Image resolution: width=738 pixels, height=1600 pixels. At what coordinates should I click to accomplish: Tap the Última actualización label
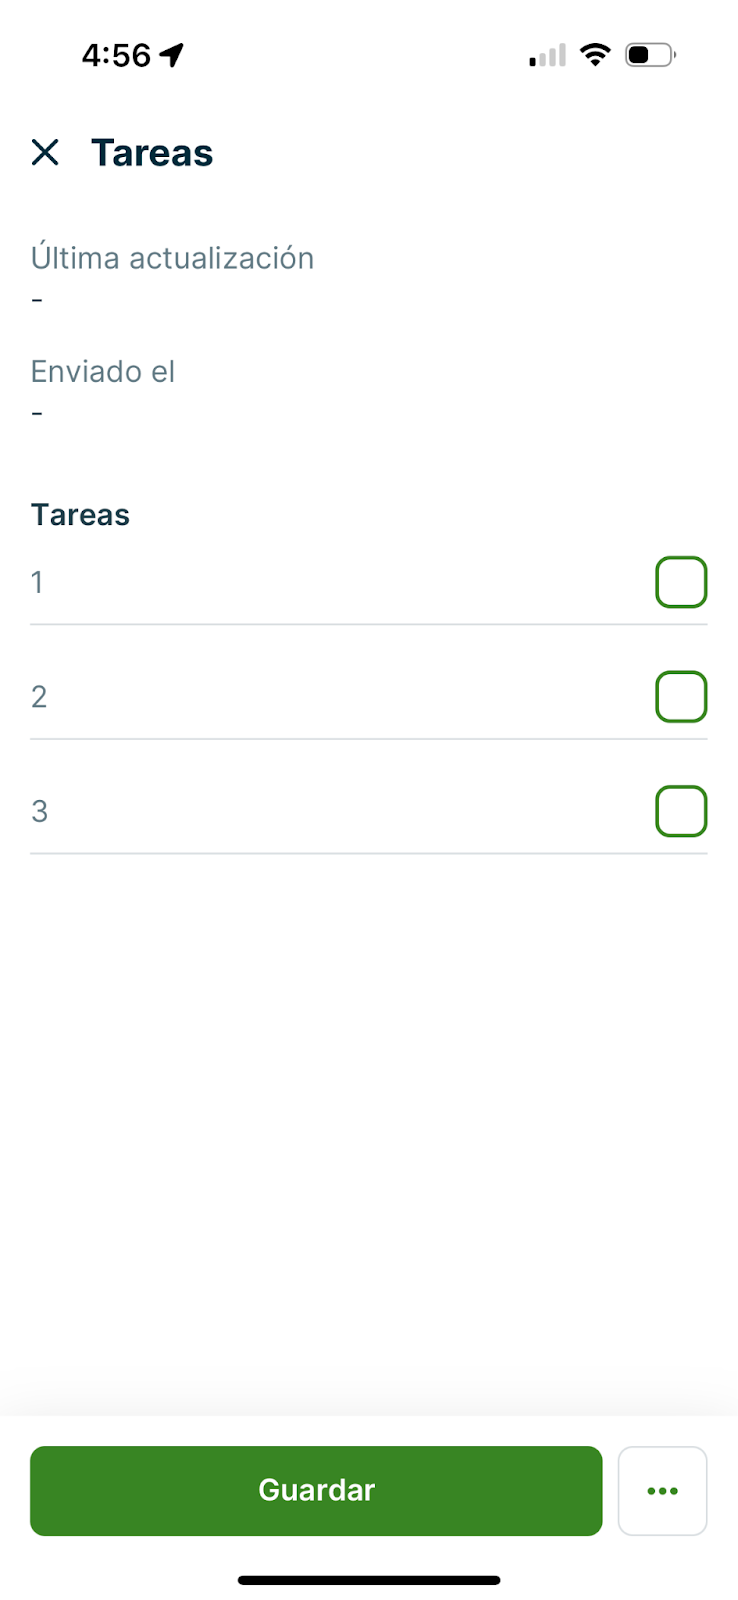172,258
